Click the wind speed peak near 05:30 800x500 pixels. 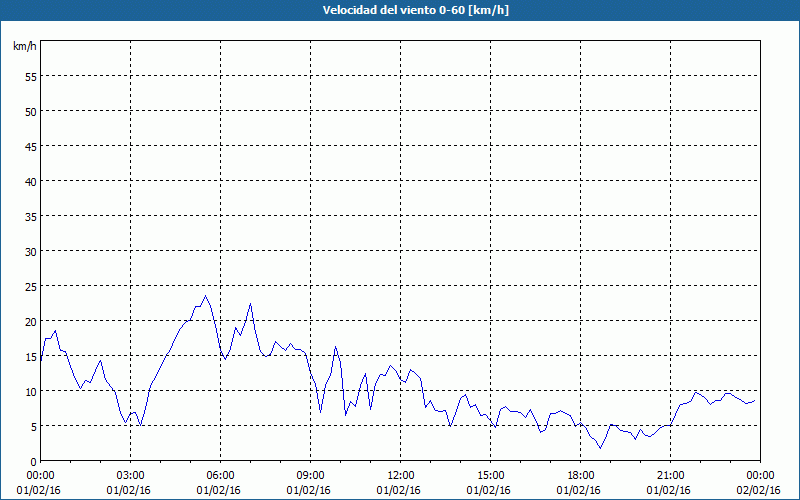206,296
